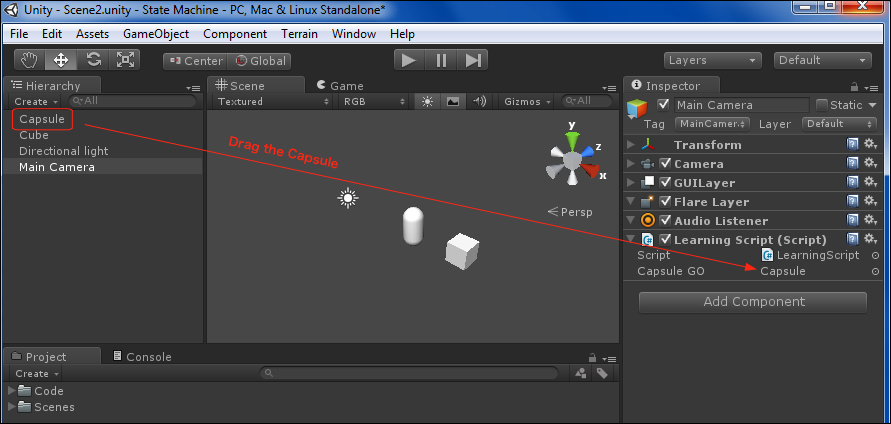
Task: Click the orientation gizmo's y axis cone
Action: [x=572, y=140]
